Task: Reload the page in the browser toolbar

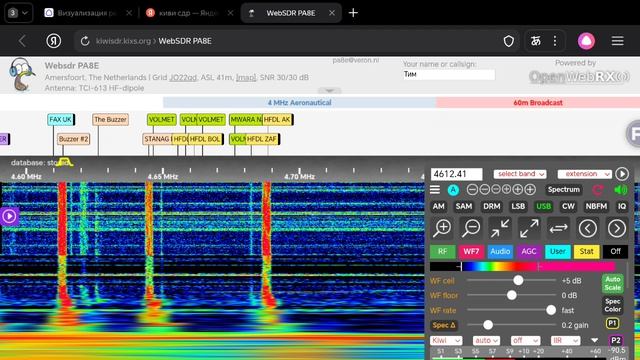Action: coord(85,41)
